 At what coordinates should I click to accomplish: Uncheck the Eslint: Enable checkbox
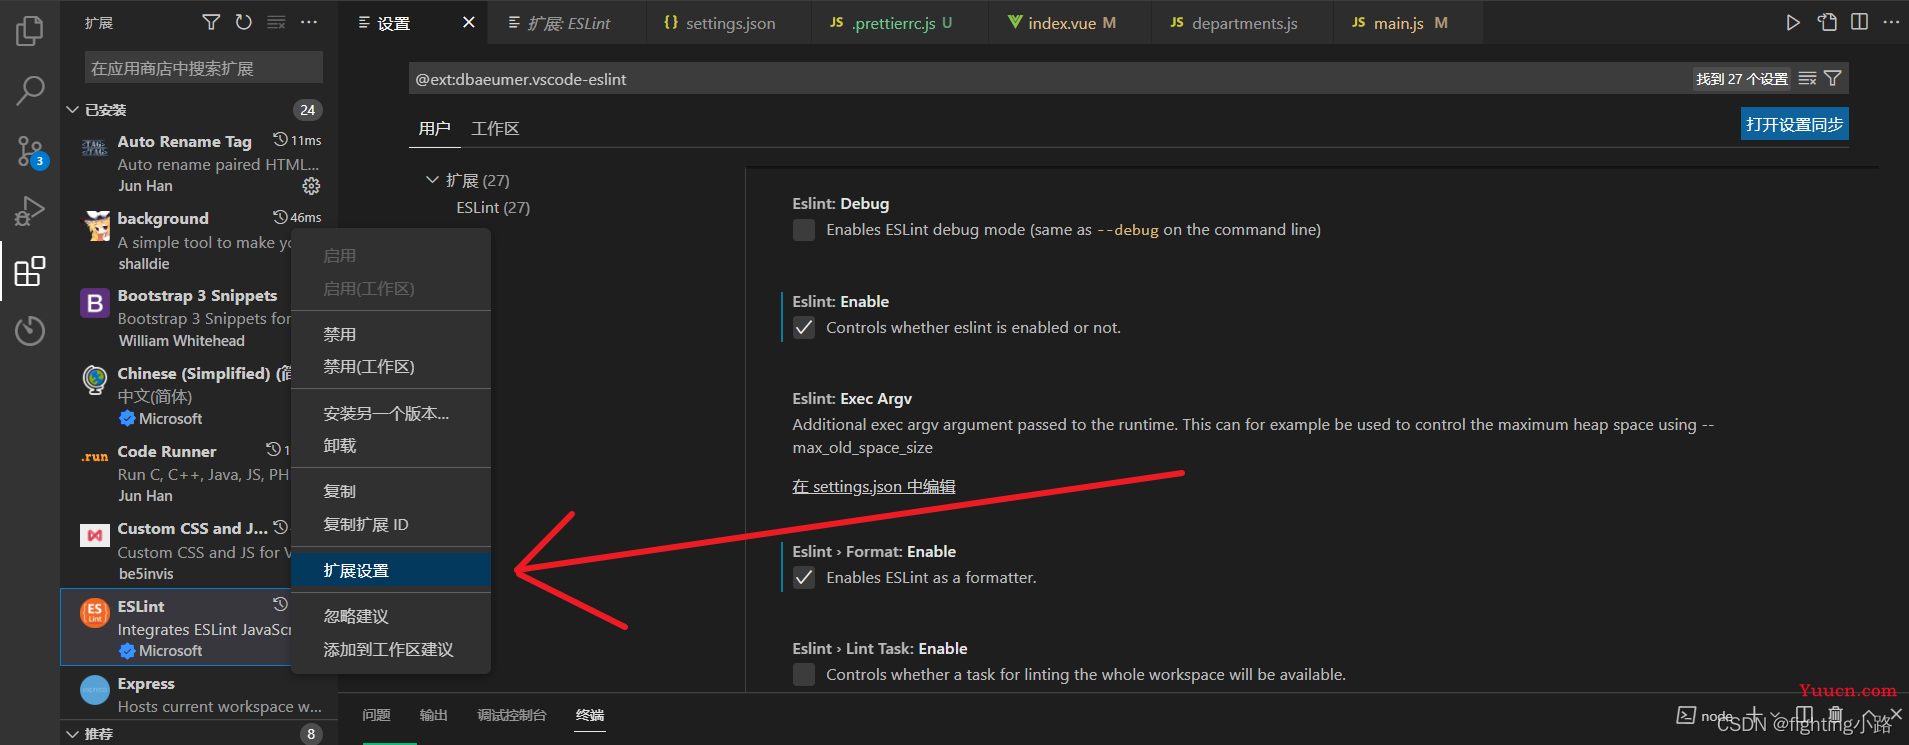pyautogui.click(x=804, y=328)
